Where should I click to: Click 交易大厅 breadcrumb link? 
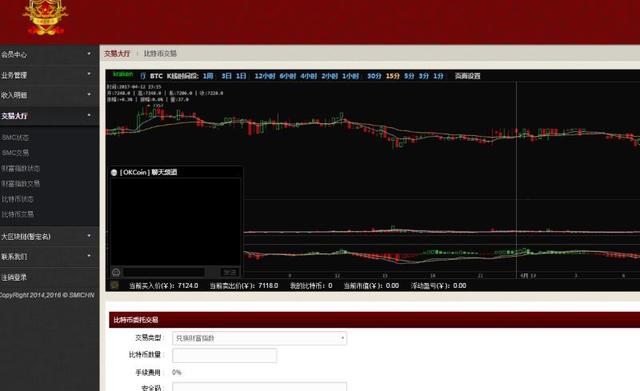click(x=117, y=53)
